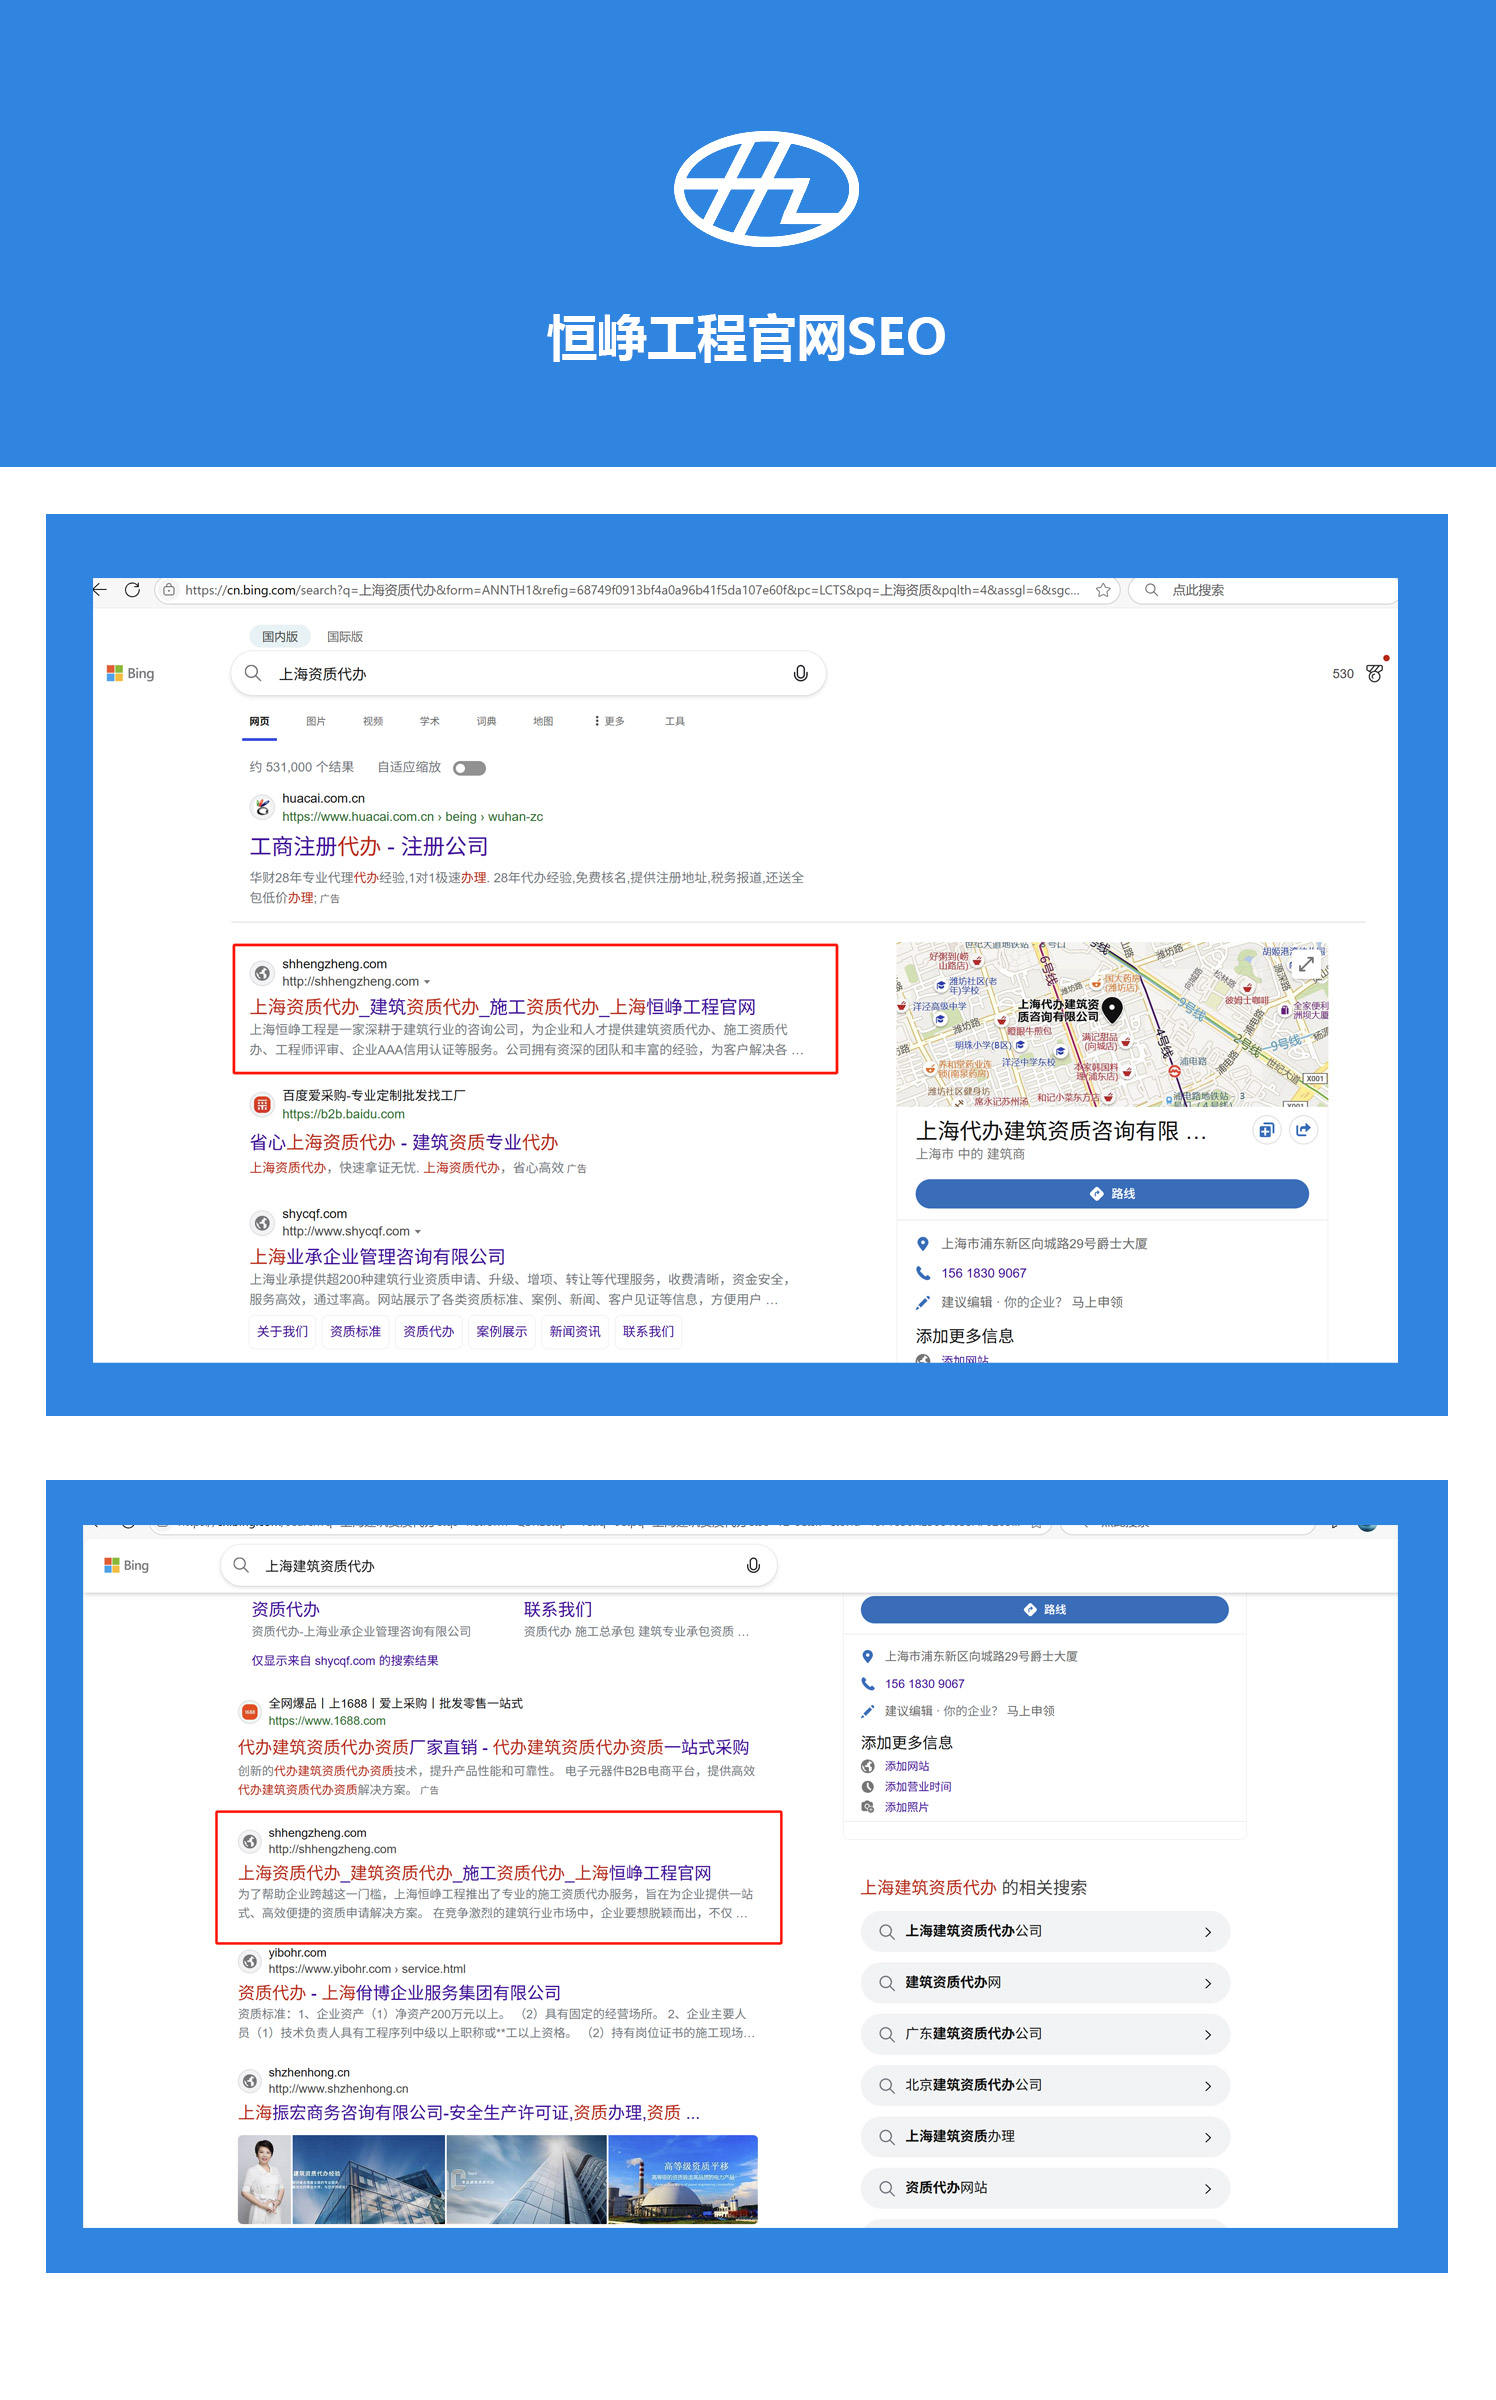Toggle the 自适应缩放 switch

pyautogui.click(x=469, y=768)
